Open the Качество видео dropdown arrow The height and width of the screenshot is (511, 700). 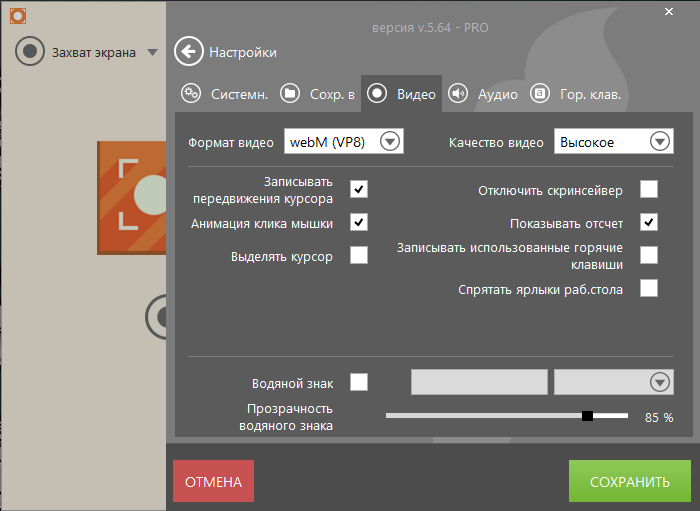click(660, 141)
